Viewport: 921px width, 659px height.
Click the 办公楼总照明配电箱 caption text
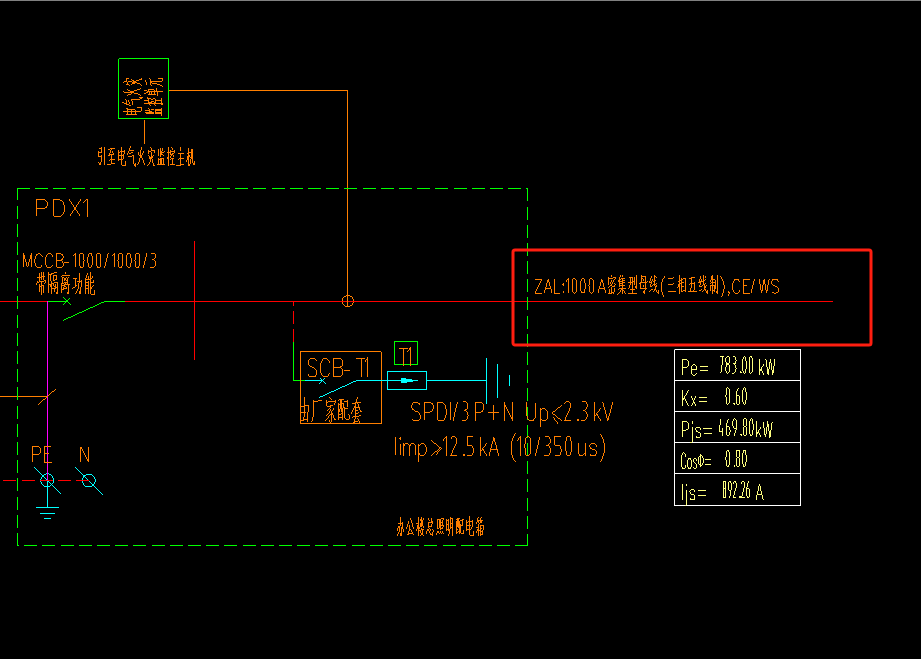[441, 527]
